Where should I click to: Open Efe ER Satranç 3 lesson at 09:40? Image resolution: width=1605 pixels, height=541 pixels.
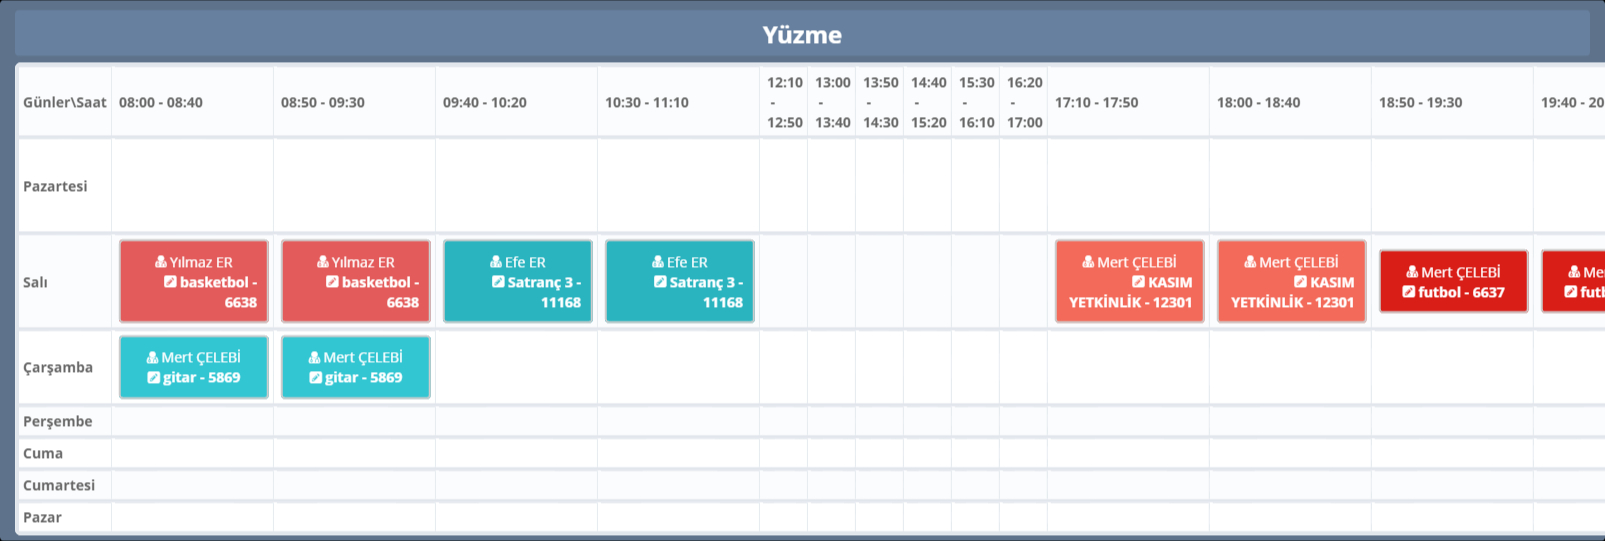coord(518,282)
